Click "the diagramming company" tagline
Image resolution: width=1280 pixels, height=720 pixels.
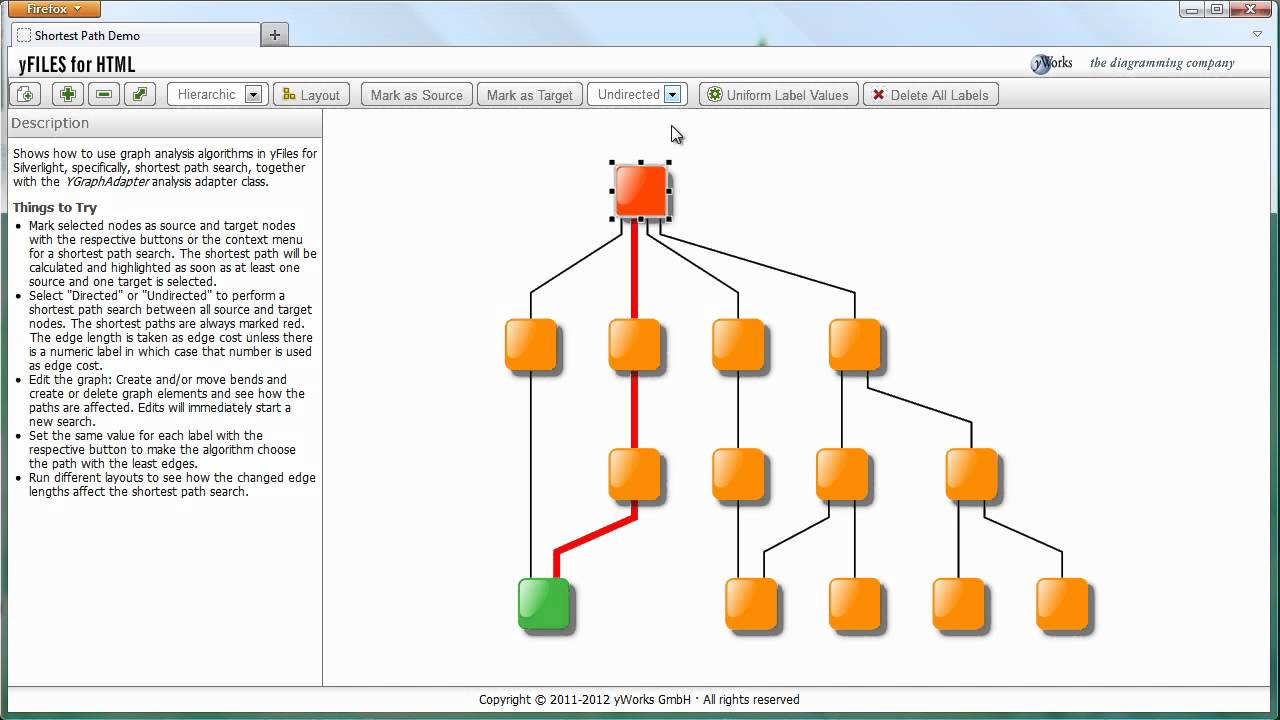click(x=1162, y=63)
